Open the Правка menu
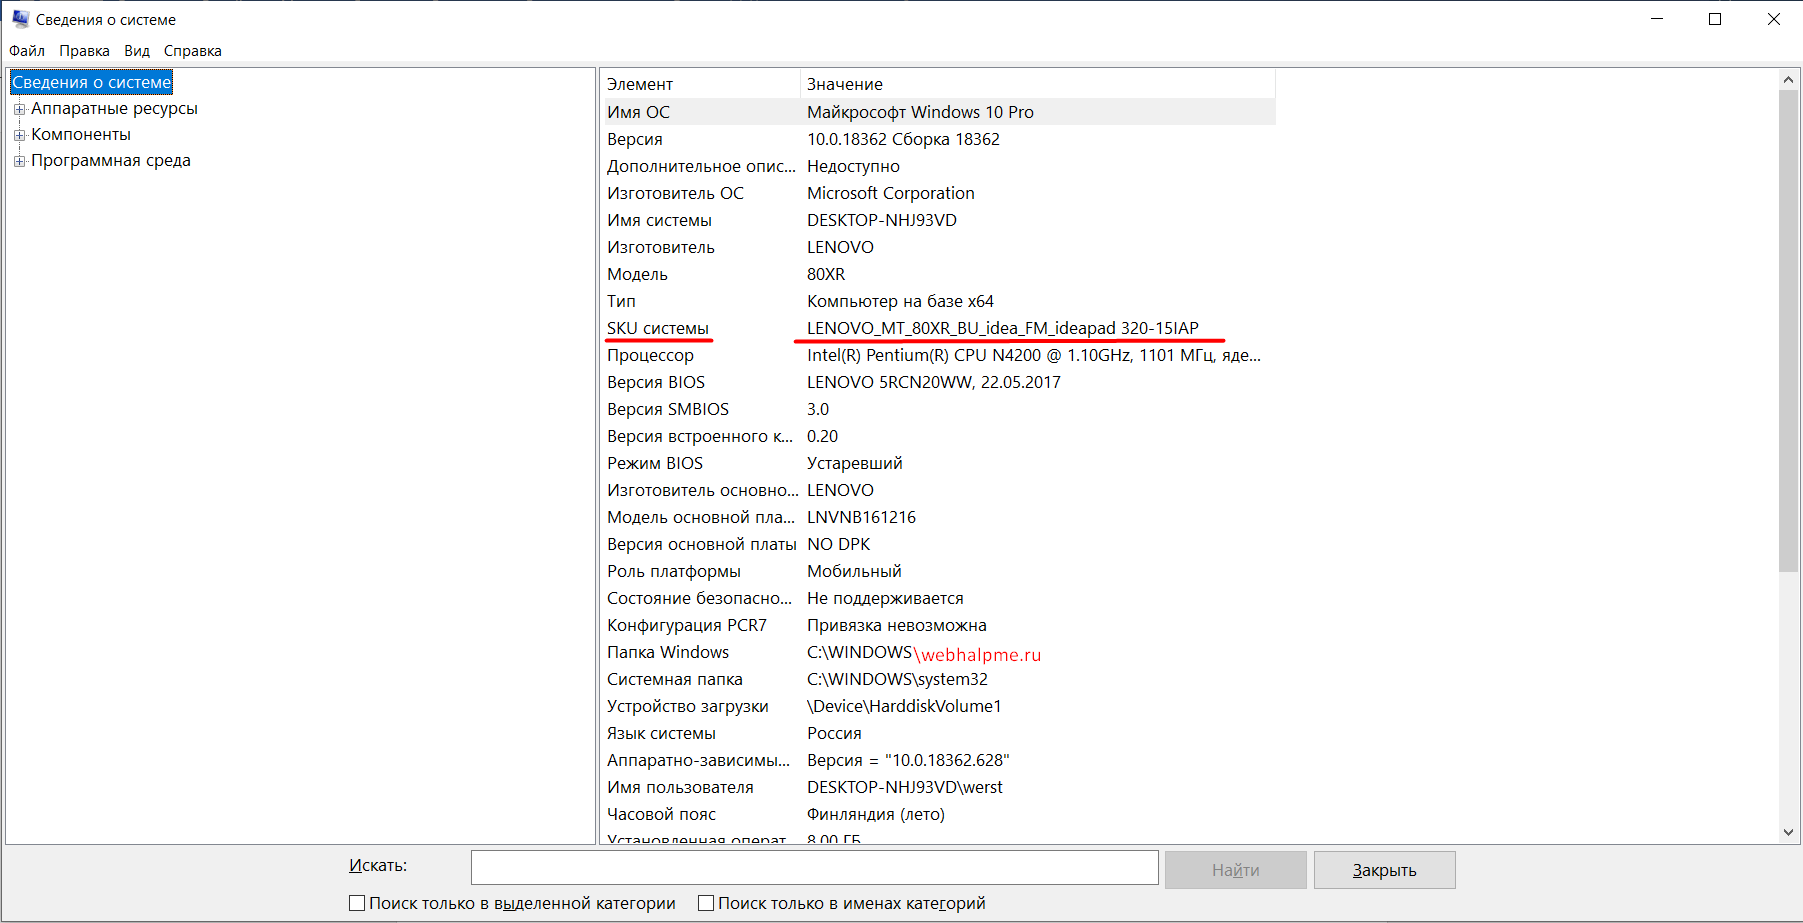The image size is (1803, 923). [x=84, y=51]
